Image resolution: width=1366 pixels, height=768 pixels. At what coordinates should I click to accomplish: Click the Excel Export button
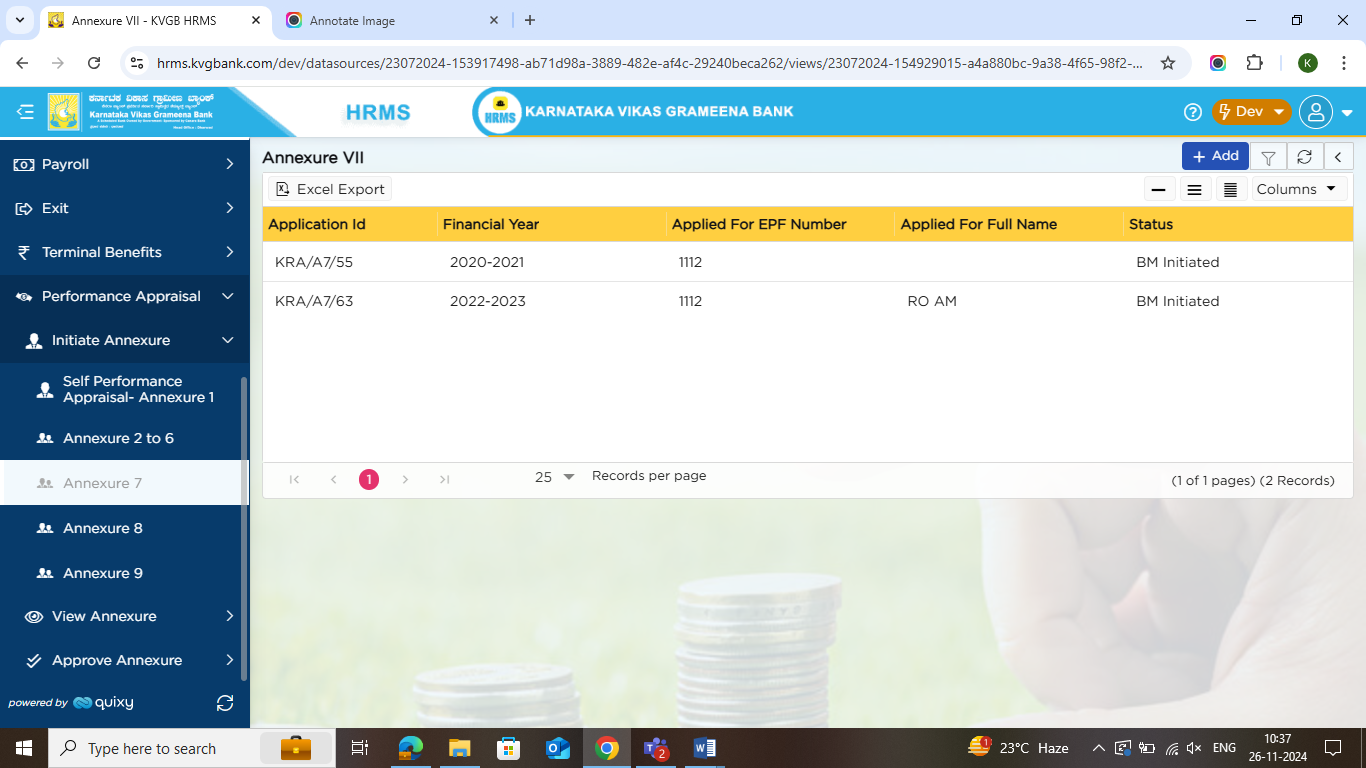tap(330, 189)
